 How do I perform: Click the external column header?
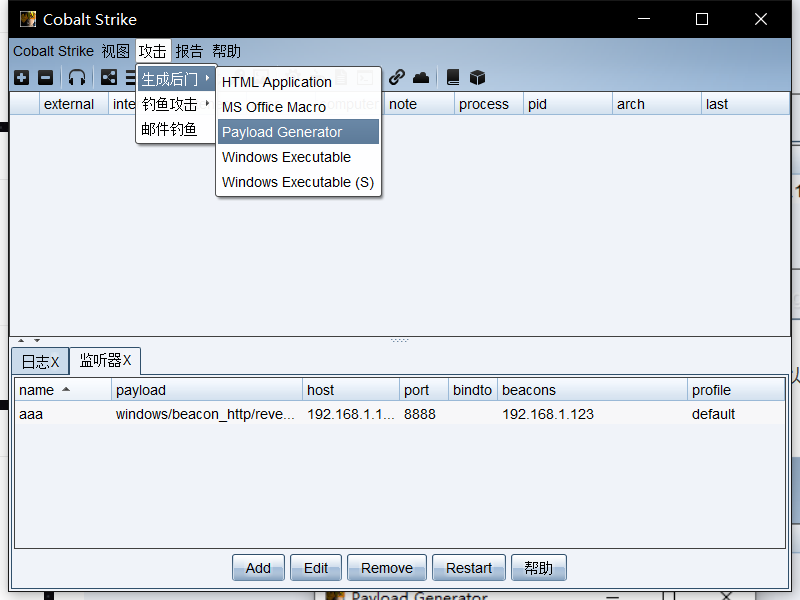click(x=73, y=104)
